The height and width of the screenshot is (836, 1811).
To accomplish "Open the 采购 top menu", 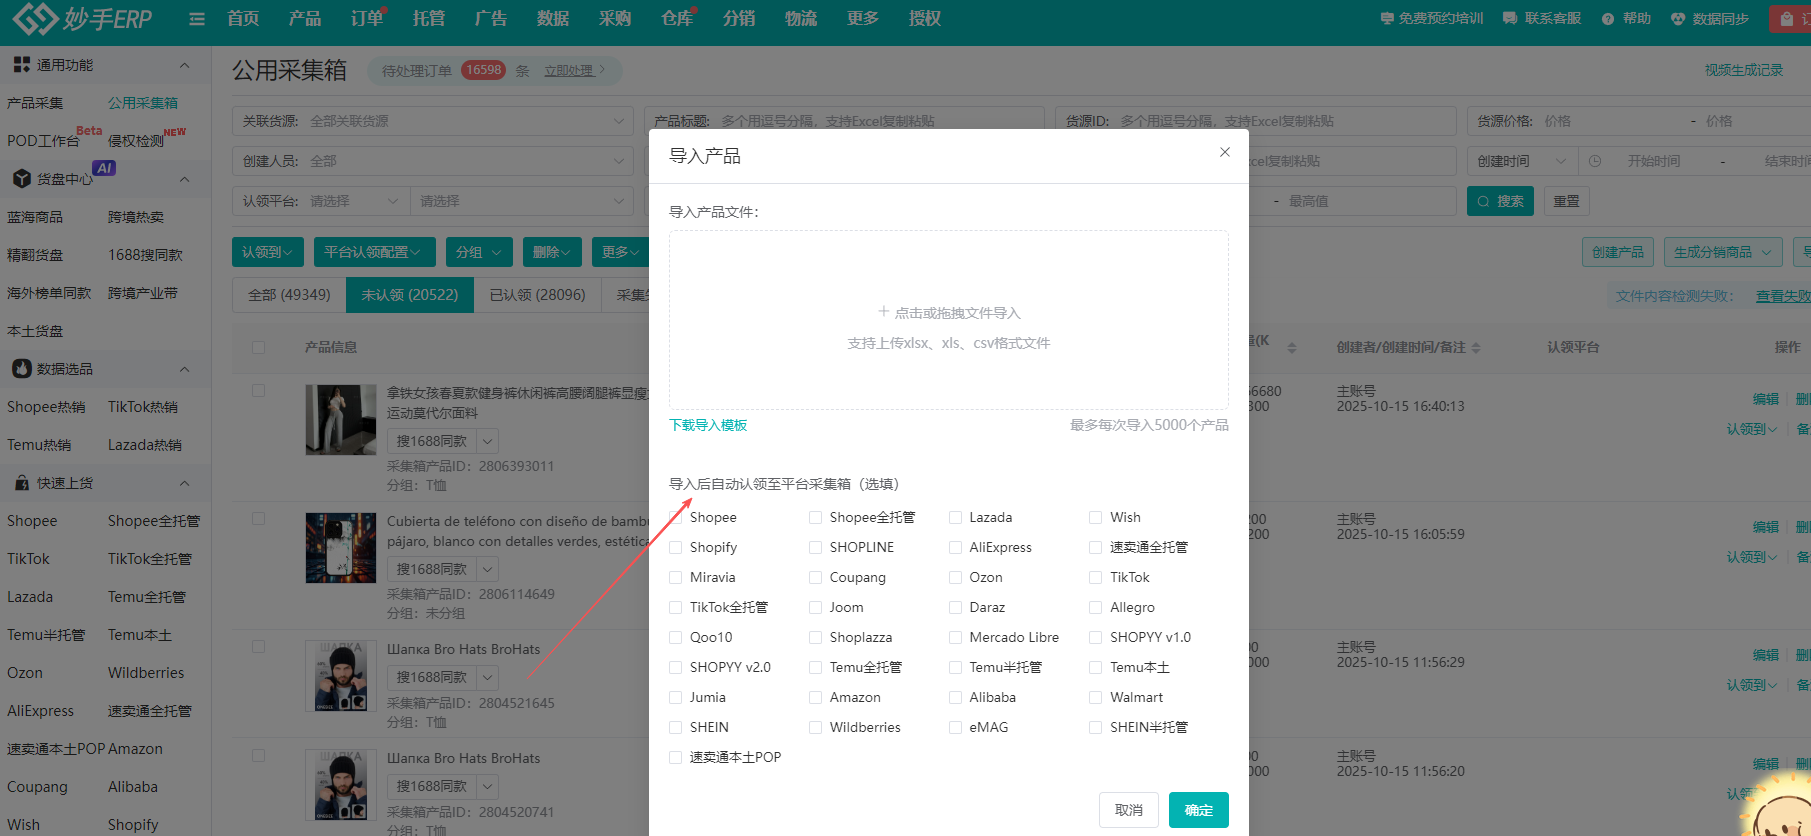I will (615, 18).
